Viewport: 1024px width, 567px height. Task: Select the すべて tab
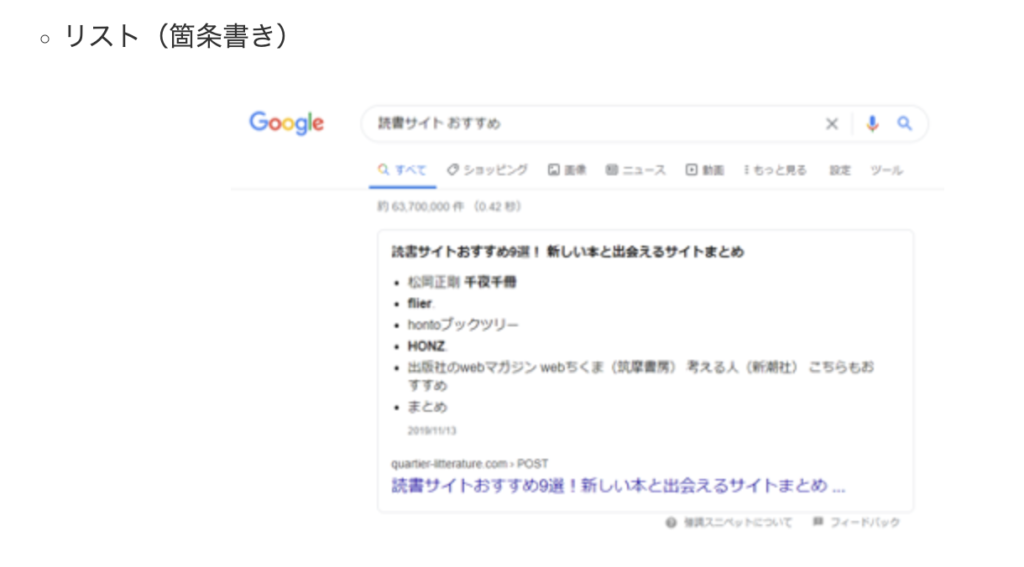[402, 170]
